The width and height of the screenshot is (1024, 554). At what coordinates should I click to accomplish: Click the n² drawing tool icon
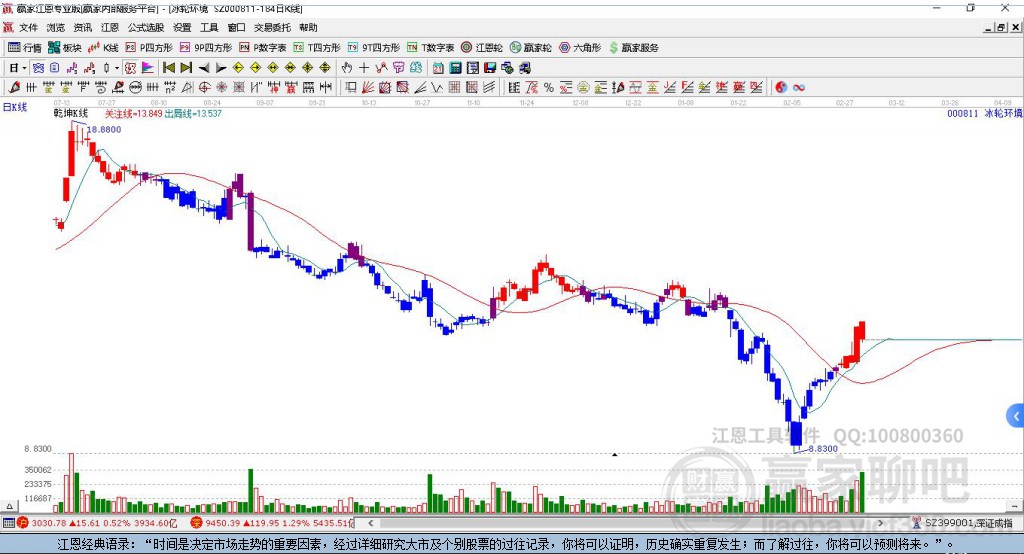point(170,87)
